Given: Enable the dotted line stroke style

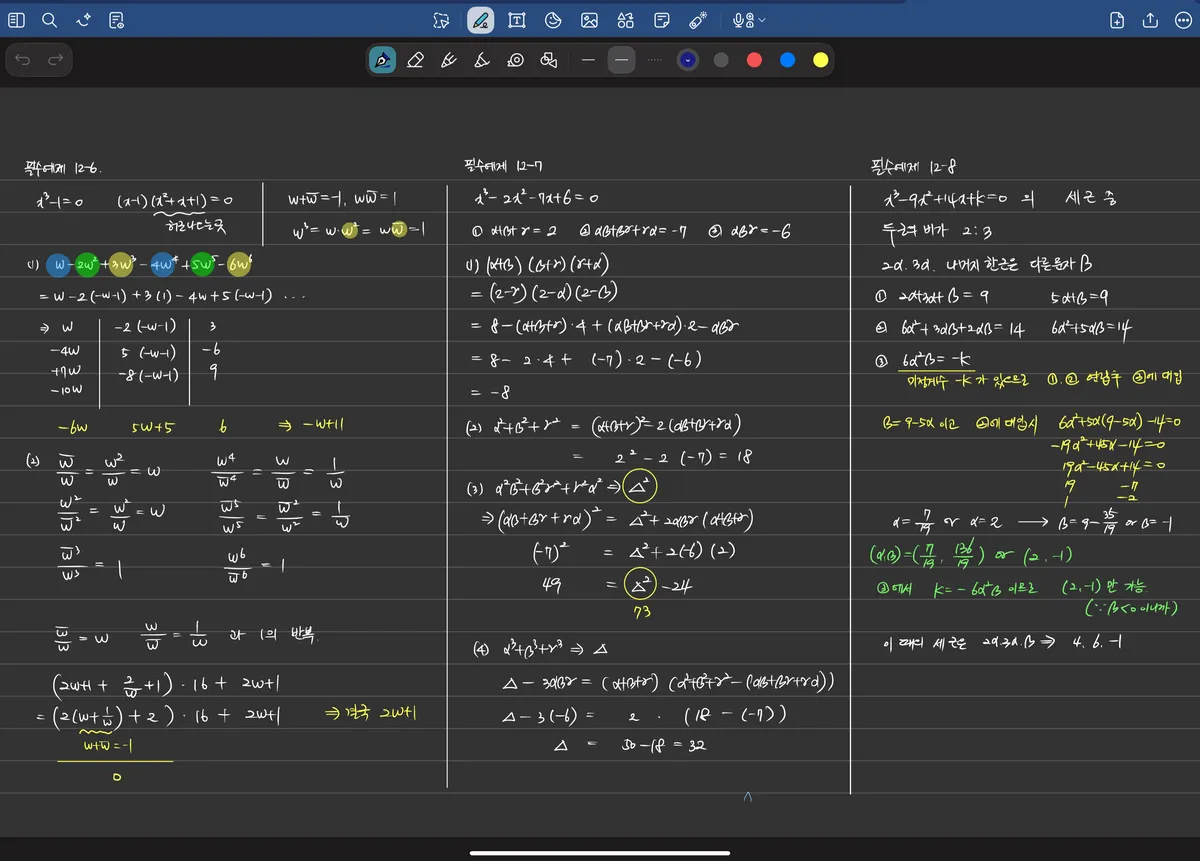Looking at the screenshot, I should pos(655,61).
